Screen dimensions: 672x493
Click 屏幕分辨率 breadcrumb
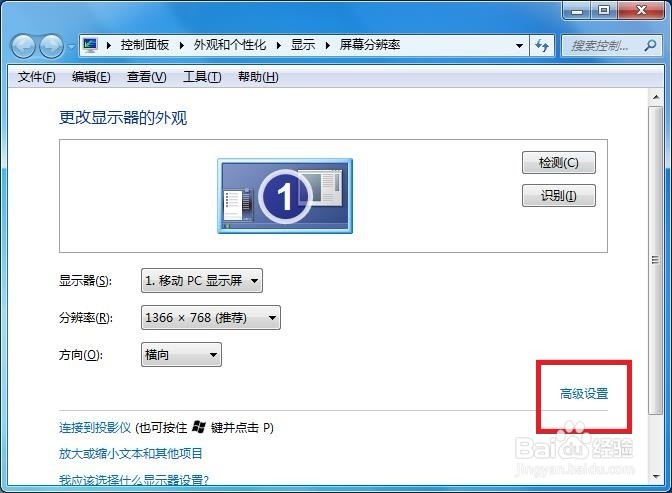click(x=370, y=45)
